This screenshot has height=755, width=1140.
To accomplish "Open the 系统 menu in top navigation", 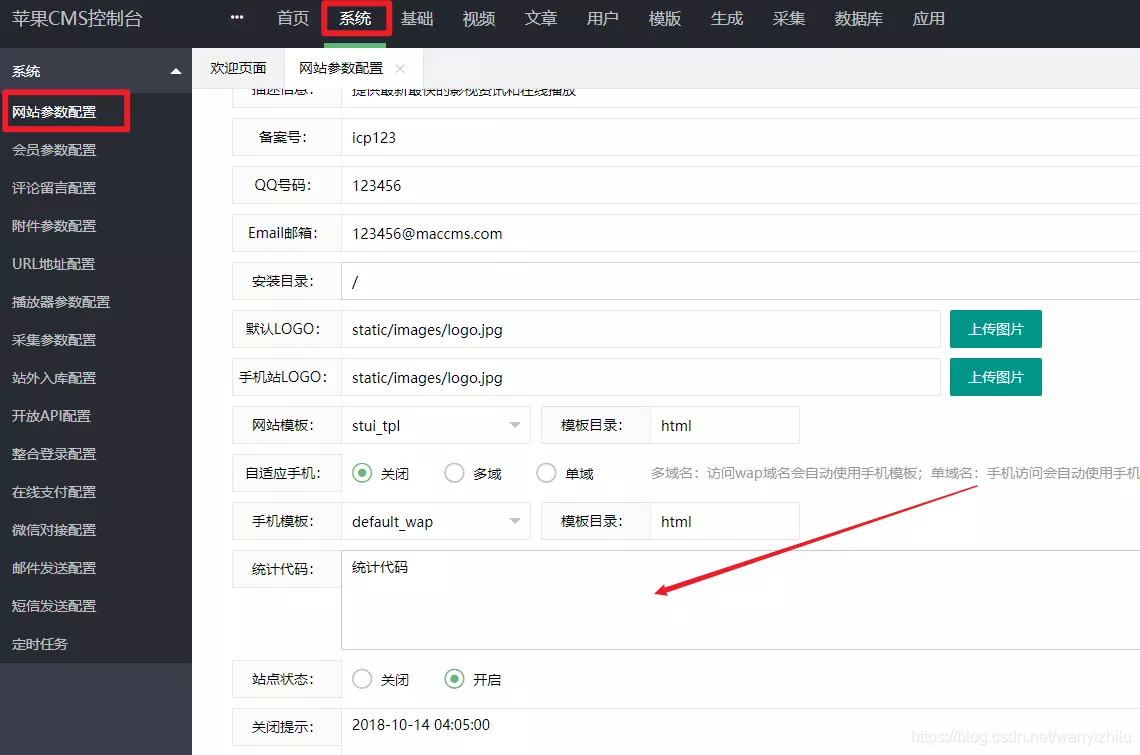I will pyautogui.click(x=355, y=18).
